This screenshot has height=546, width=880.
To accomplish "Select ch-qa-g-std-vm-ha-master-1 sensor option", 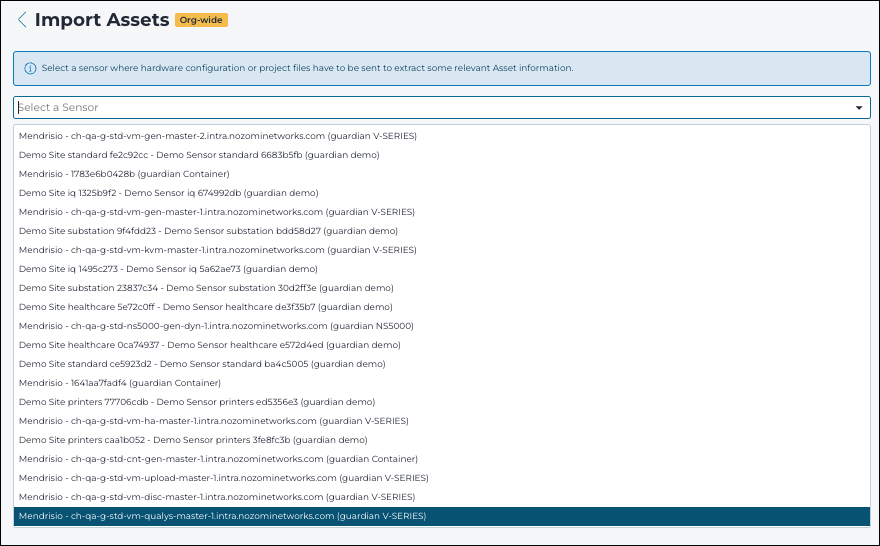I will pyautogui.click(x=442, y=421).
